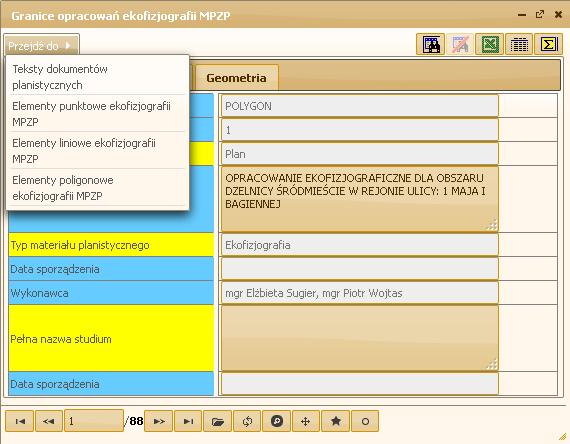Open the table view icon
This screenshot has width=570, height=444.
(x=519, y=45)
